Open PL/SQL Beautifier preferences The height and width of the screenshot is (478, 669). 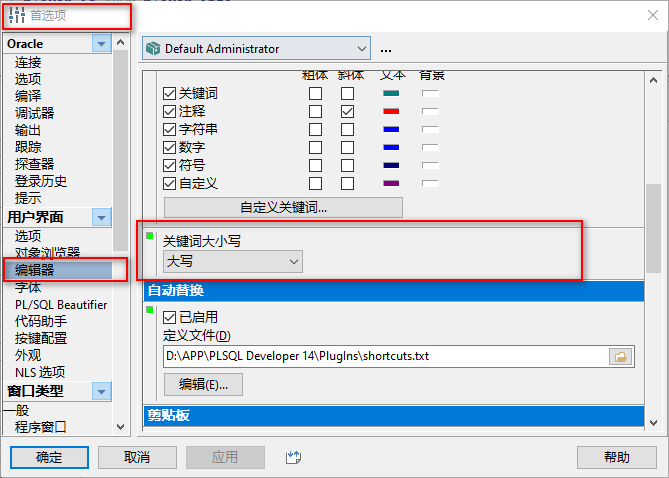pos(61,305)
